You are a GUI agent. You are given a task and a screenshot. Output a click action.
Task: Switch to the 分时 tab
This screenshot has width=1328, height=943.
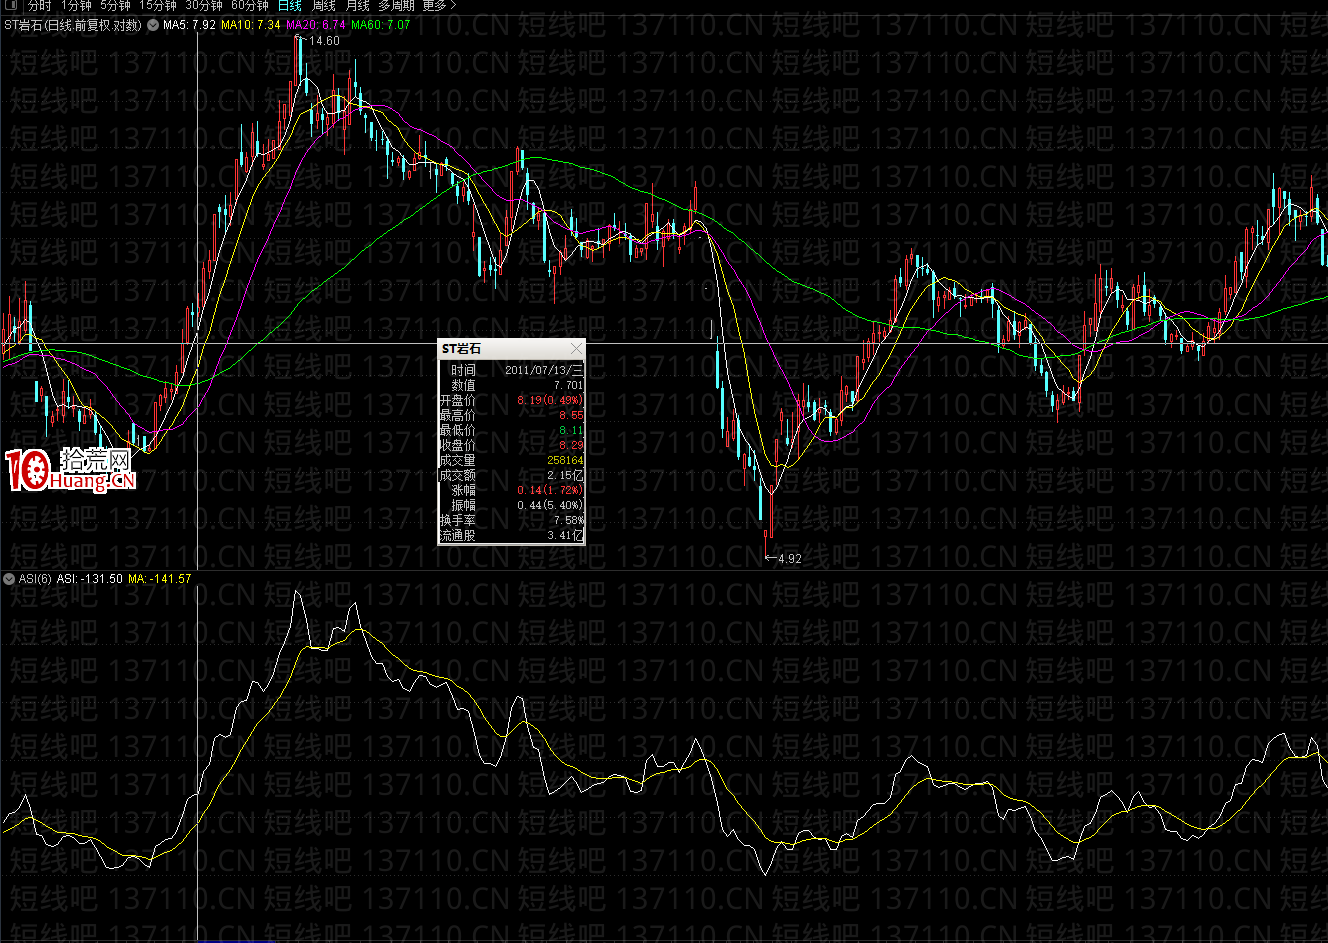pos(39,6)
